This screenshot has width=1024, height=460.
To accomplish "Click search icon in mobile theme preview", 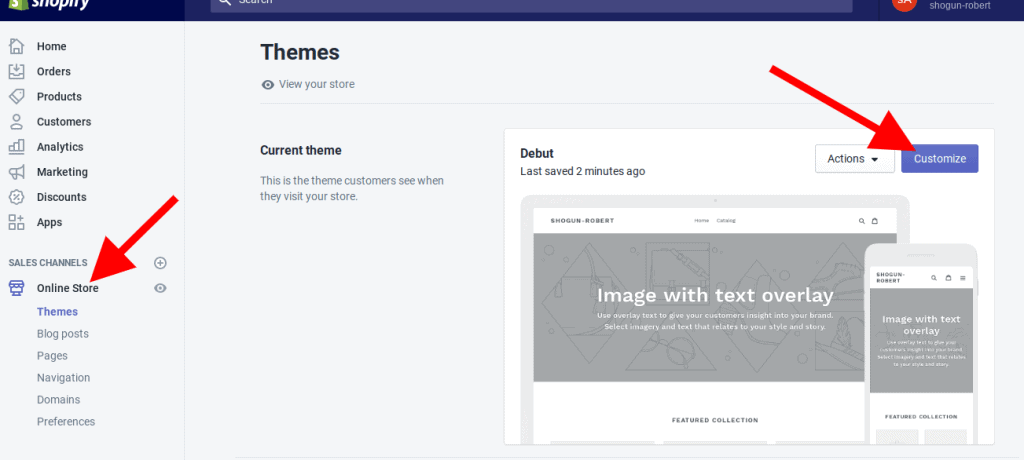I will point(935,278).
